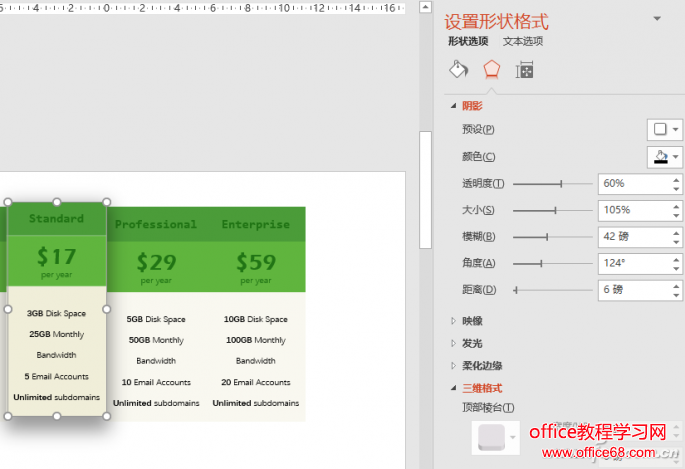Viewport: 685px width, 469px height.
Task: Click the bottom-right handle of Standard shape
Action: tap(107, 416)
